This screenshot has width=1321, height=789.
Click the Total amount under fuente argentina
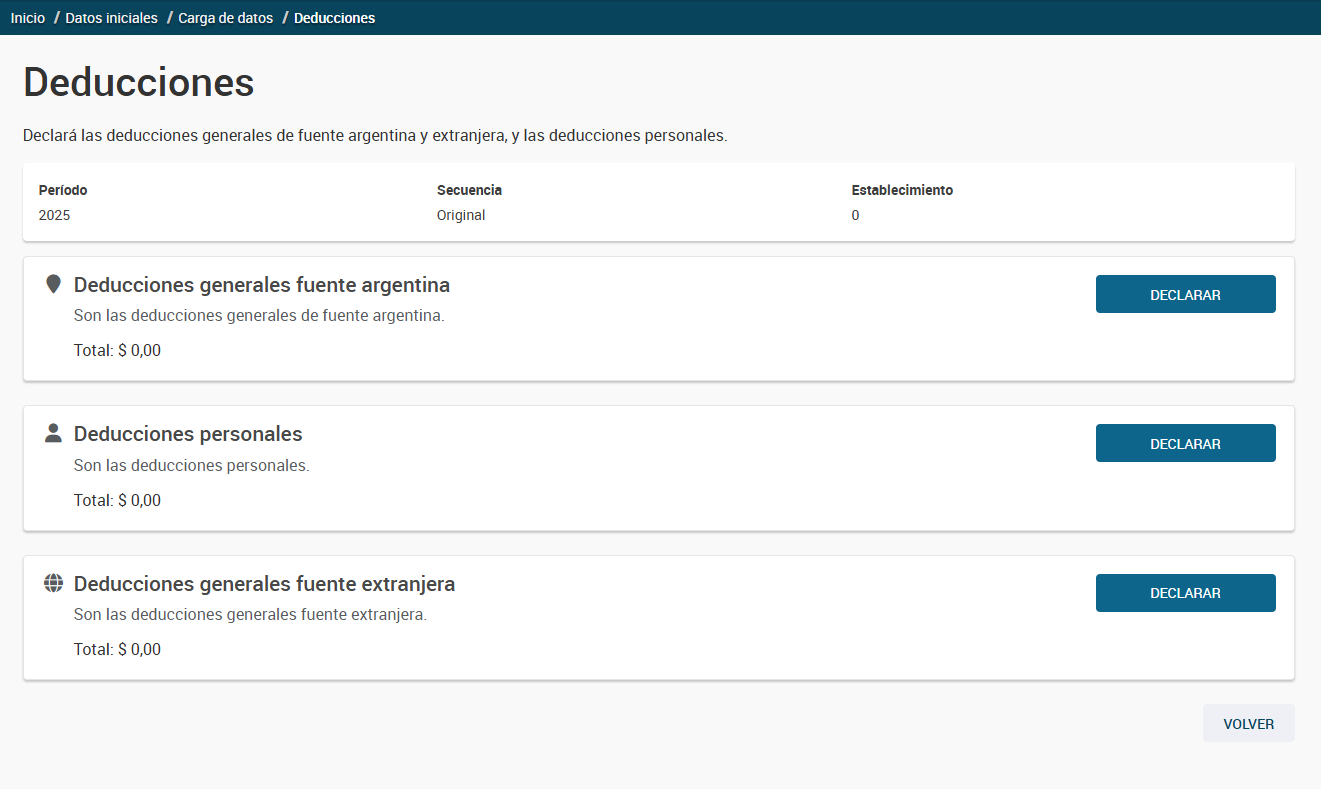click(x=117, y=351)
